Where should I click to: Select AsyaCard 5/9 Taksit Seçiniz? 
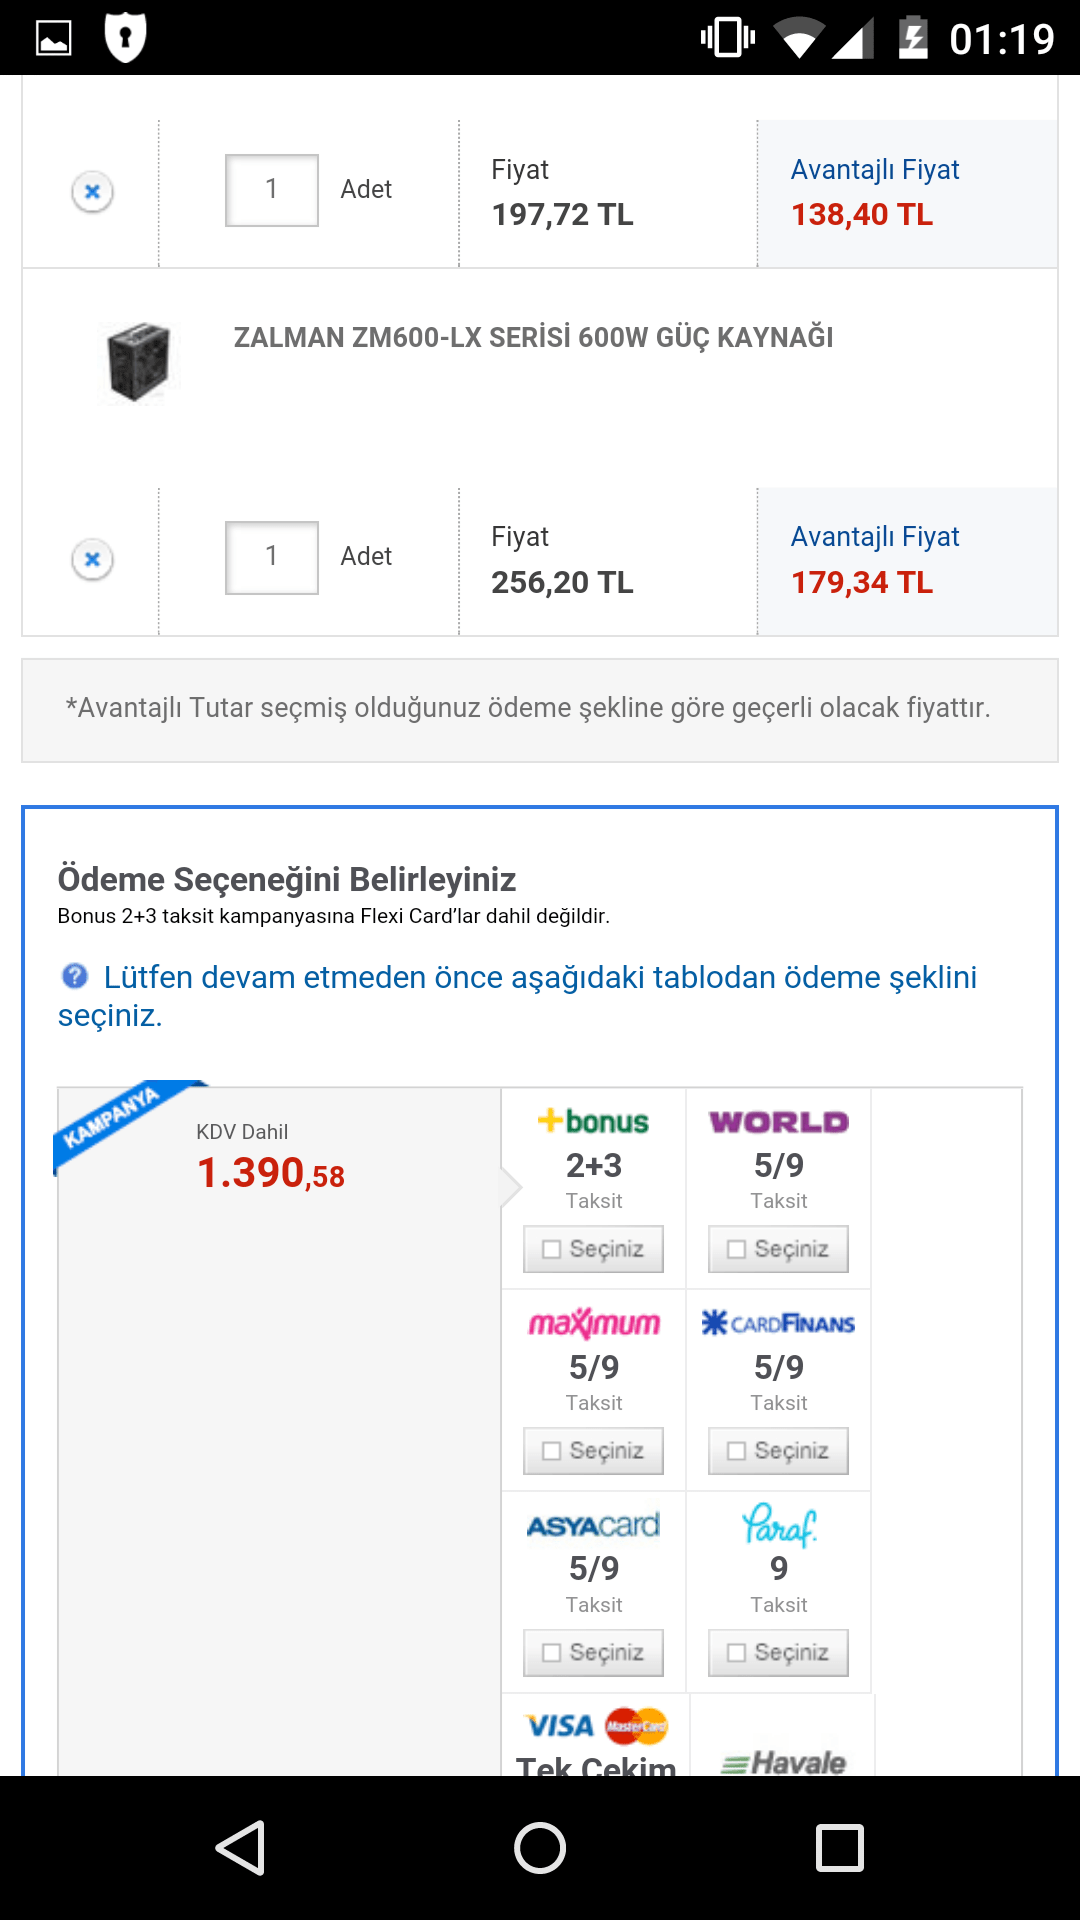593,1653
